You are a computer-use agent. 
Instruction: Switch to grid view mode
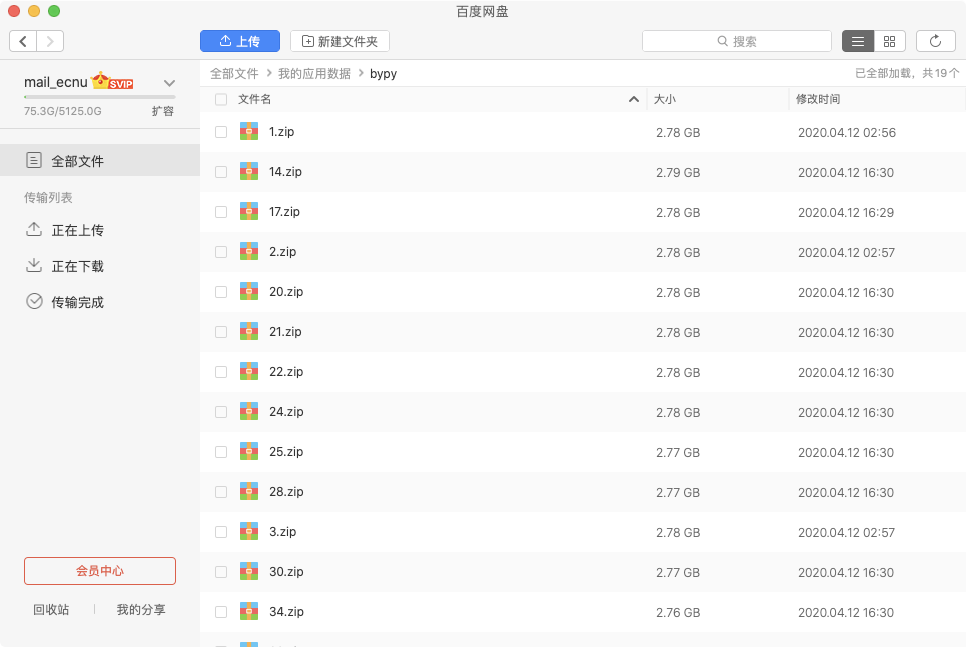889,41
